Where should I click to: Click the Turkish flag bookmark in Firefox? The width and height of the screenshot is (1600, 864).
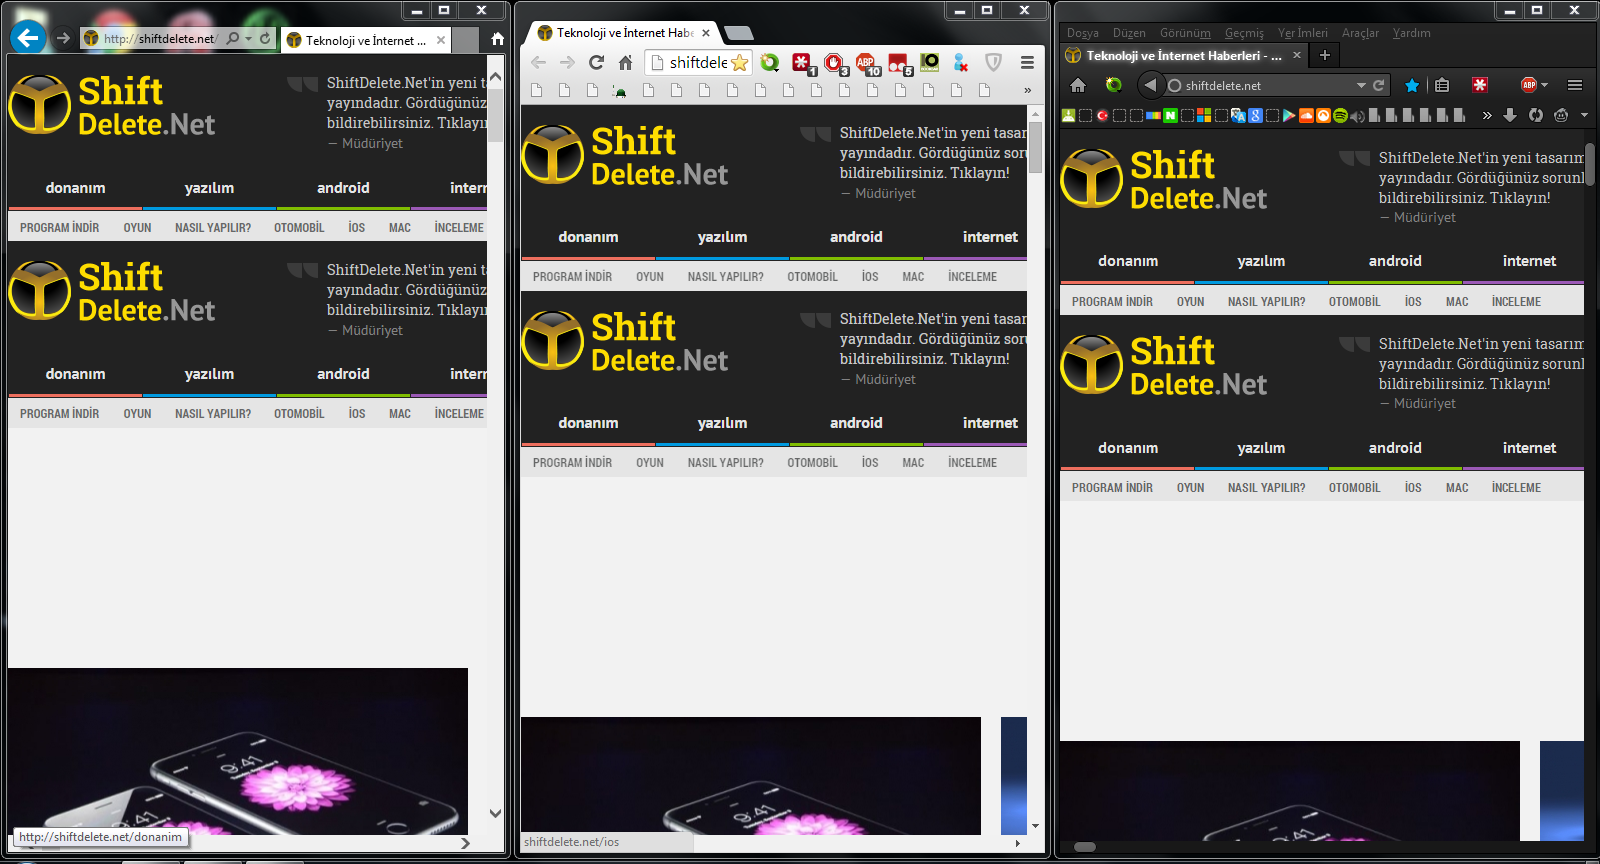pos(1102,115)
